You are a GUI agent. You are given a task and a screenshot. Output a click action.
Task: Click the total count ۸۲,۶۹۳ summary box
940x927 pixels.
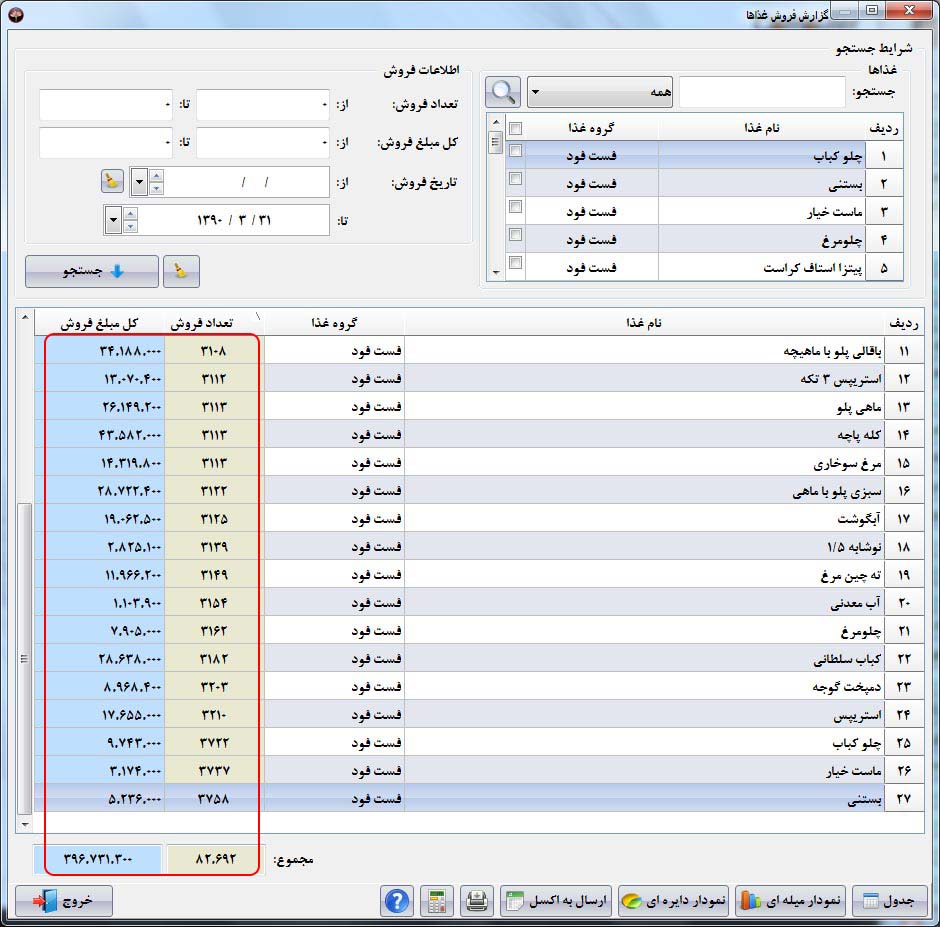[x=216, y=859]
